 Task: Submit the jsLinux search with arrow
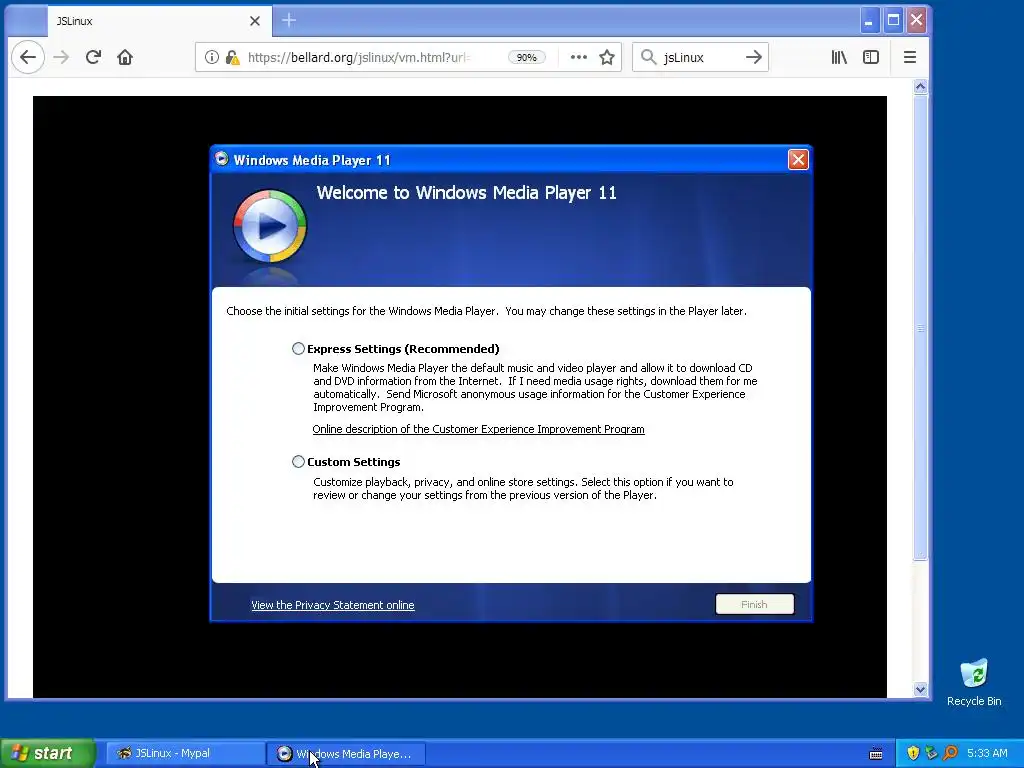(754, 57)
